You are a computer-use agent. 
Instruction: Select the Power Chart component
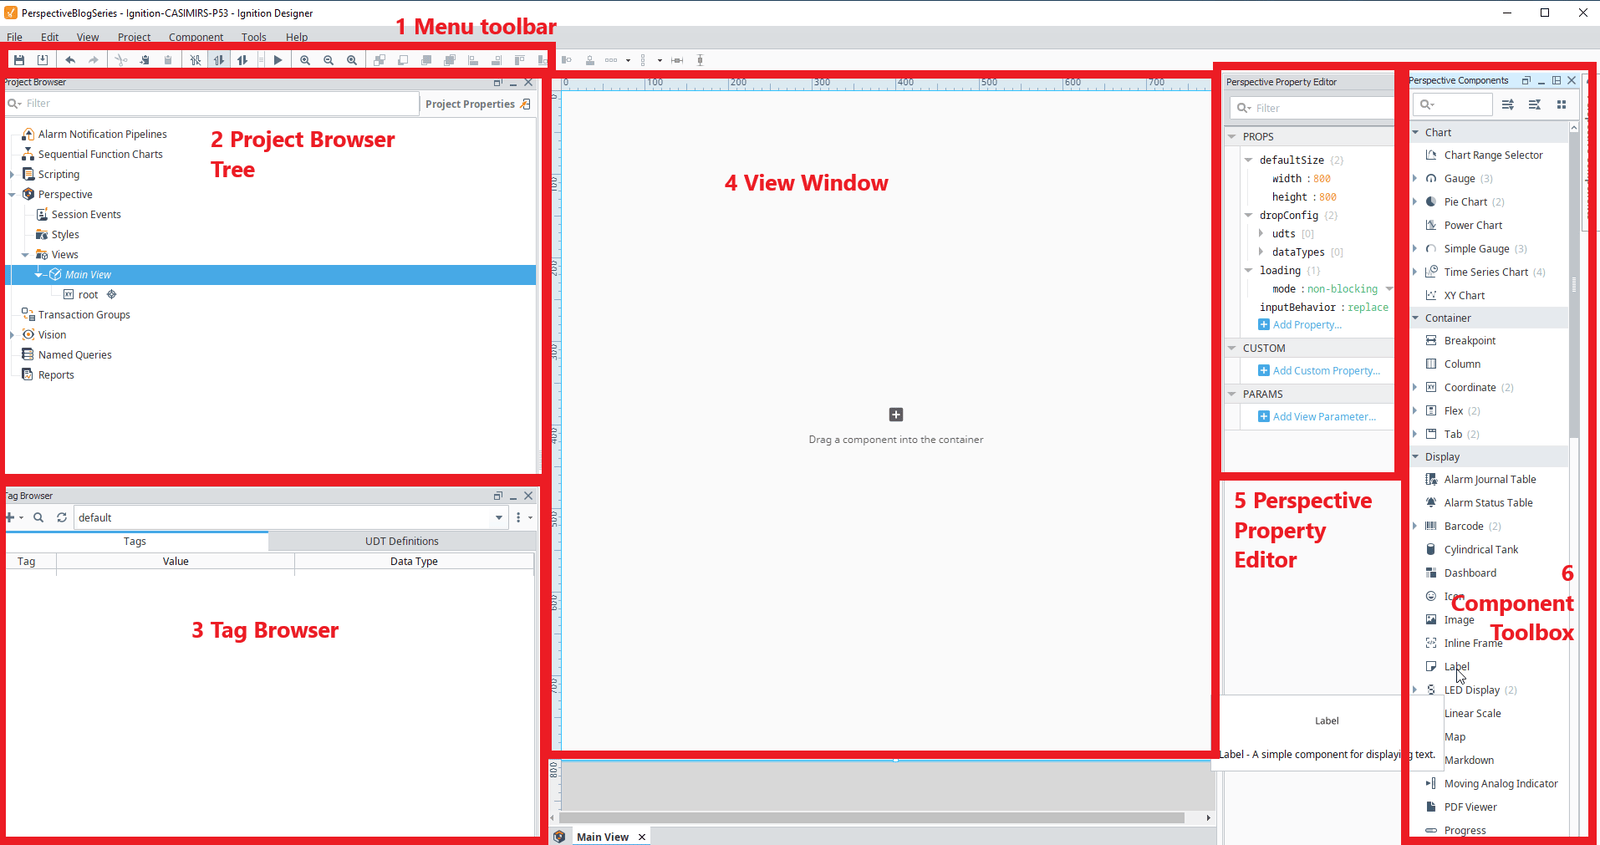tap(1473, 225)
